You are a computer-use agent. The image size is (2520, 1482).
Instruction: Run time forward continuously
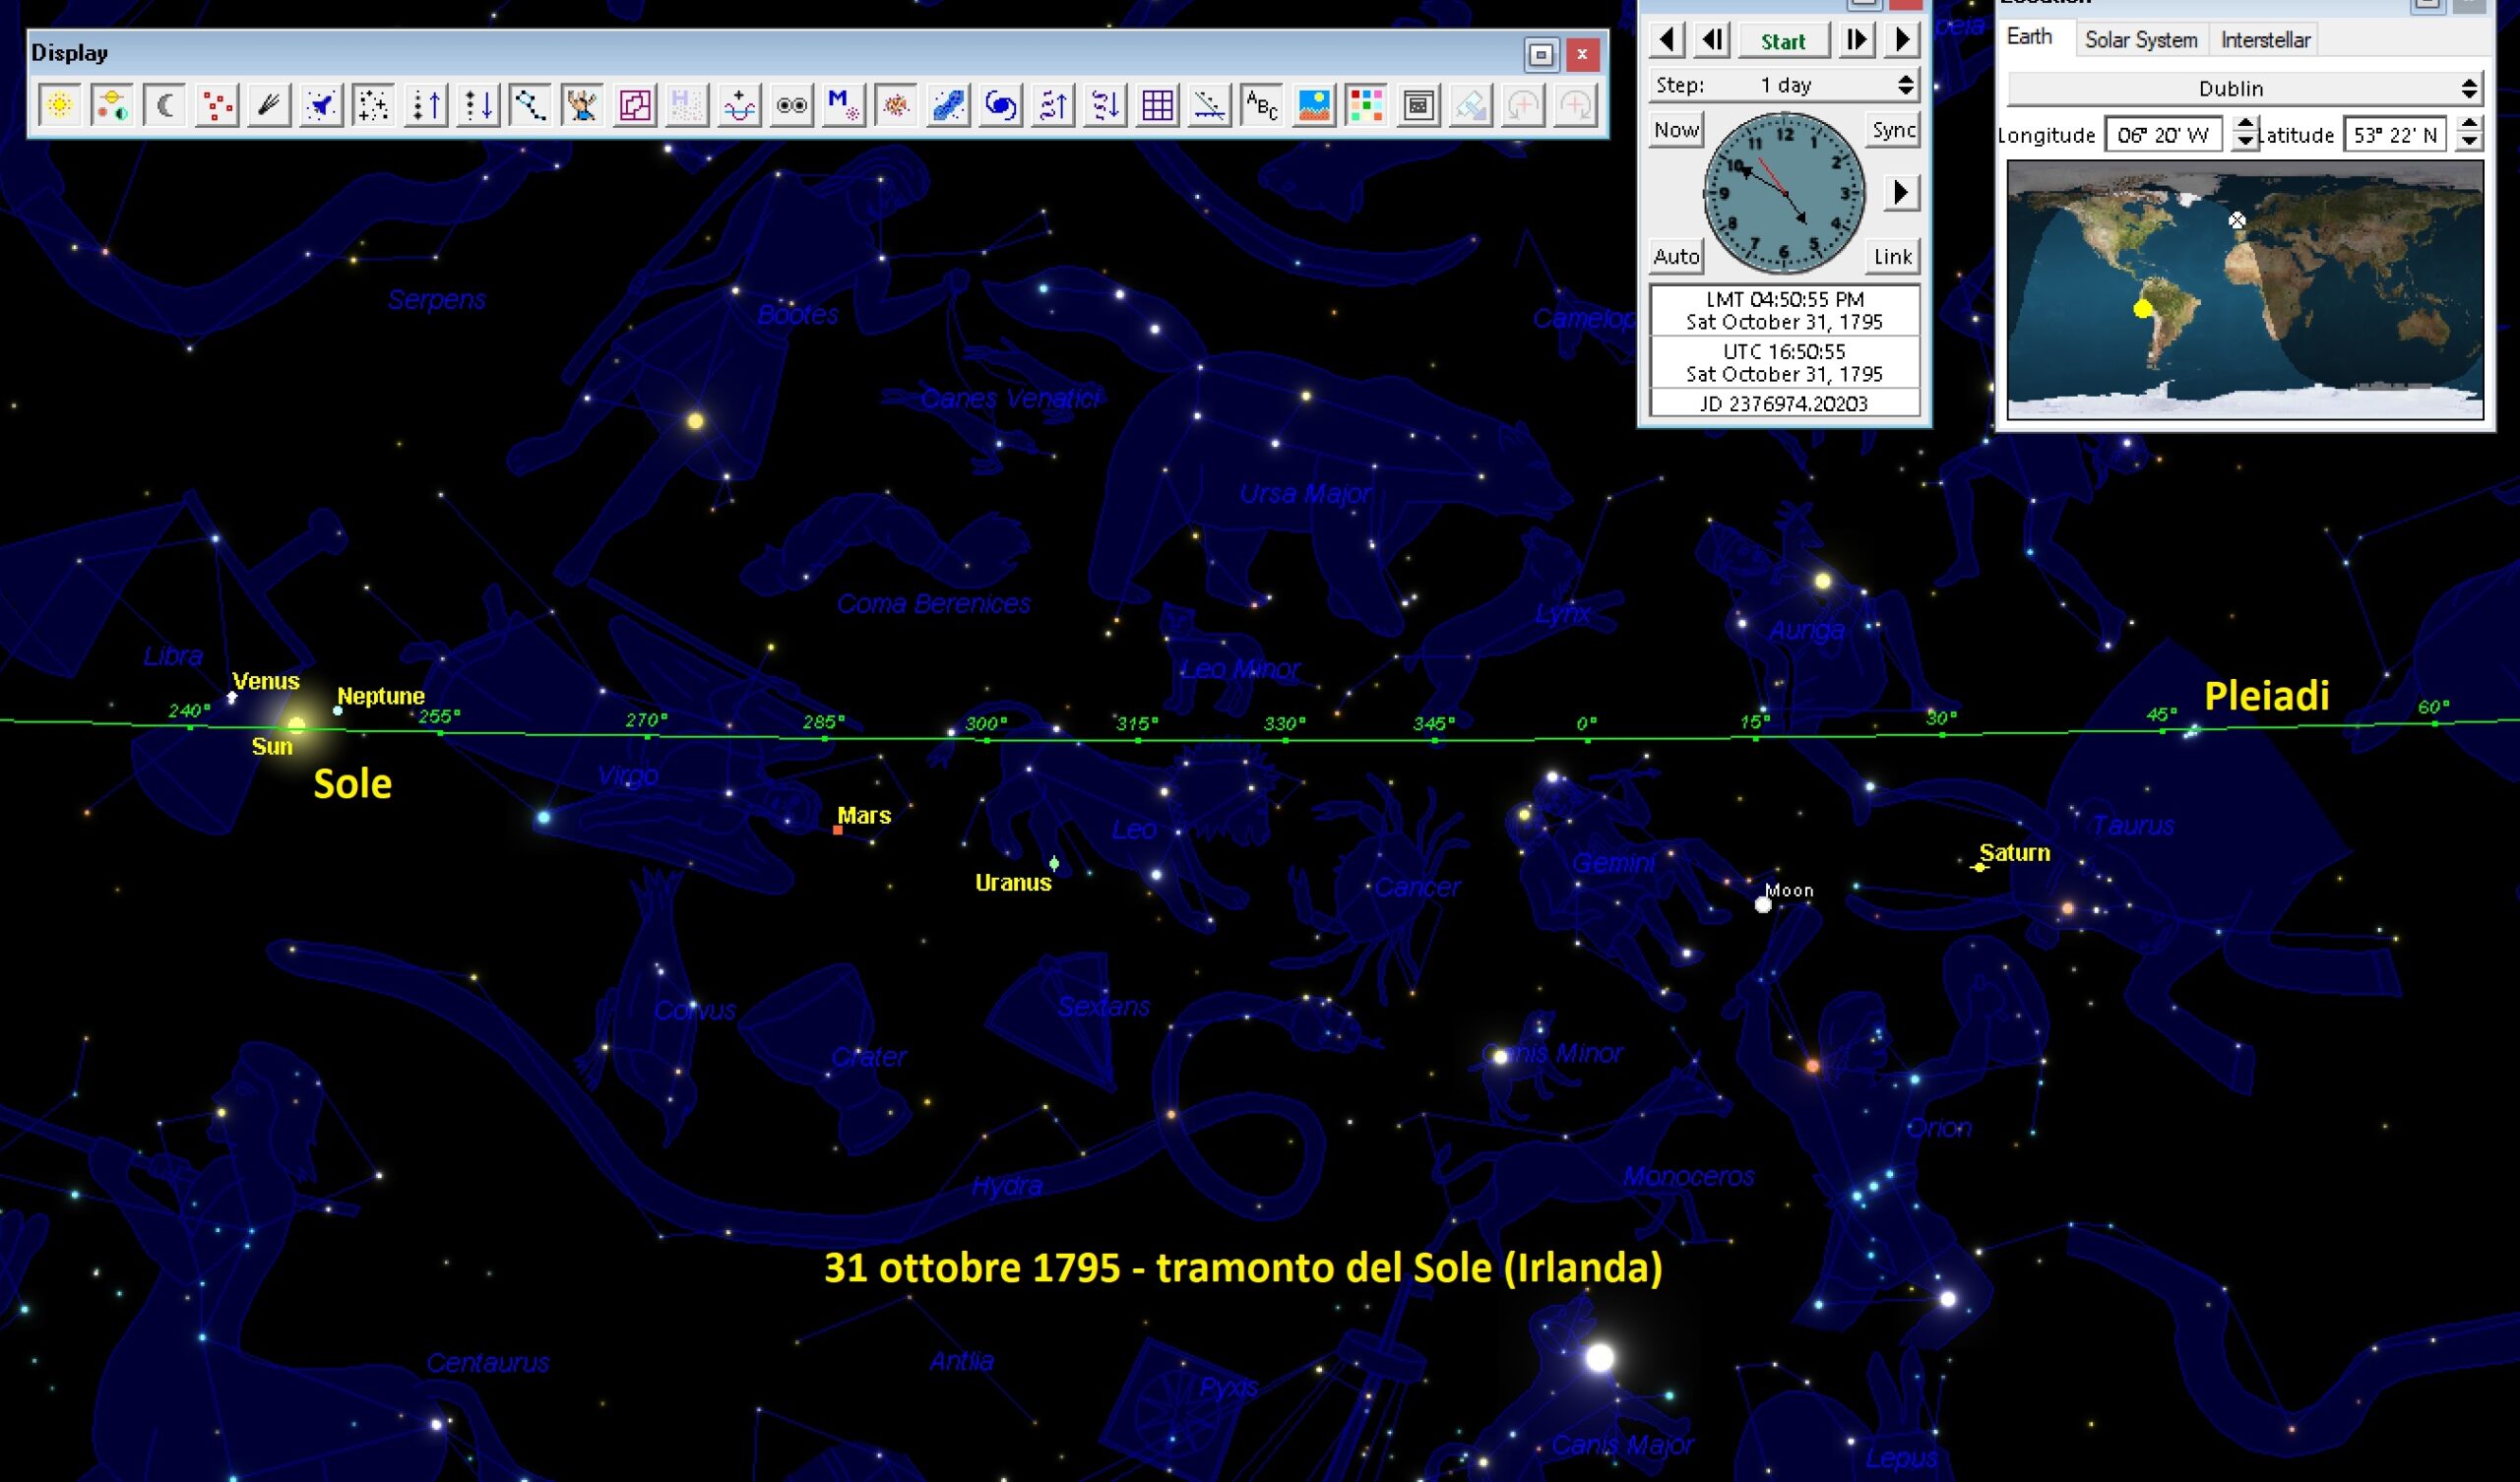[x=1901, y=40]
